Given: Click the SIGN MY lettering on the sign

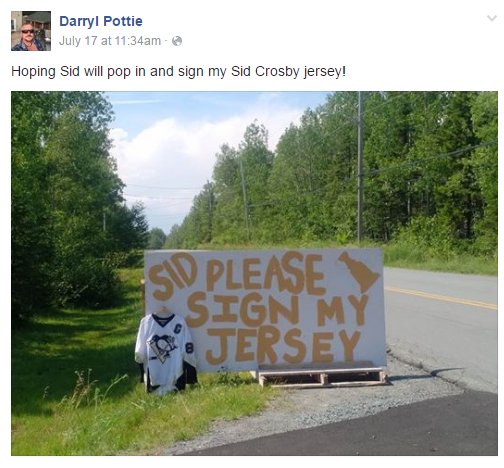Looking at the screenshot, I should pos(277,309).
